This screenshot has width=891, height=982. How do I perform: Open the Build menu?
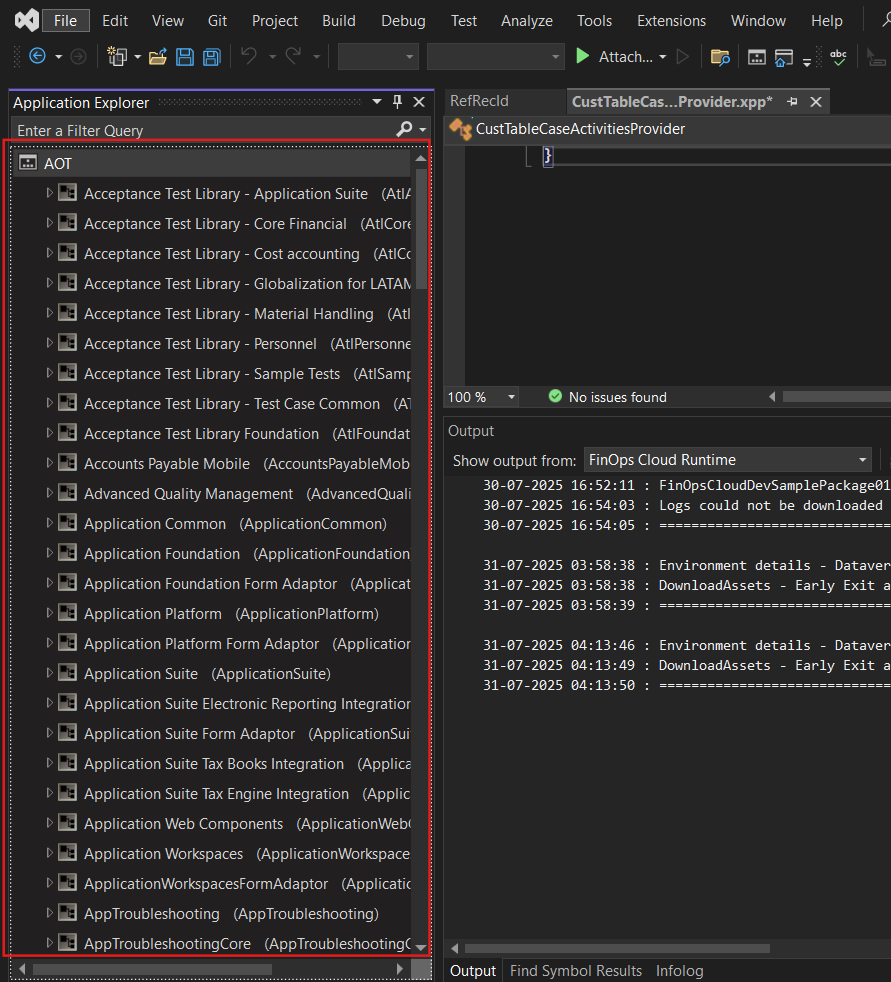[x=339, y=21]
